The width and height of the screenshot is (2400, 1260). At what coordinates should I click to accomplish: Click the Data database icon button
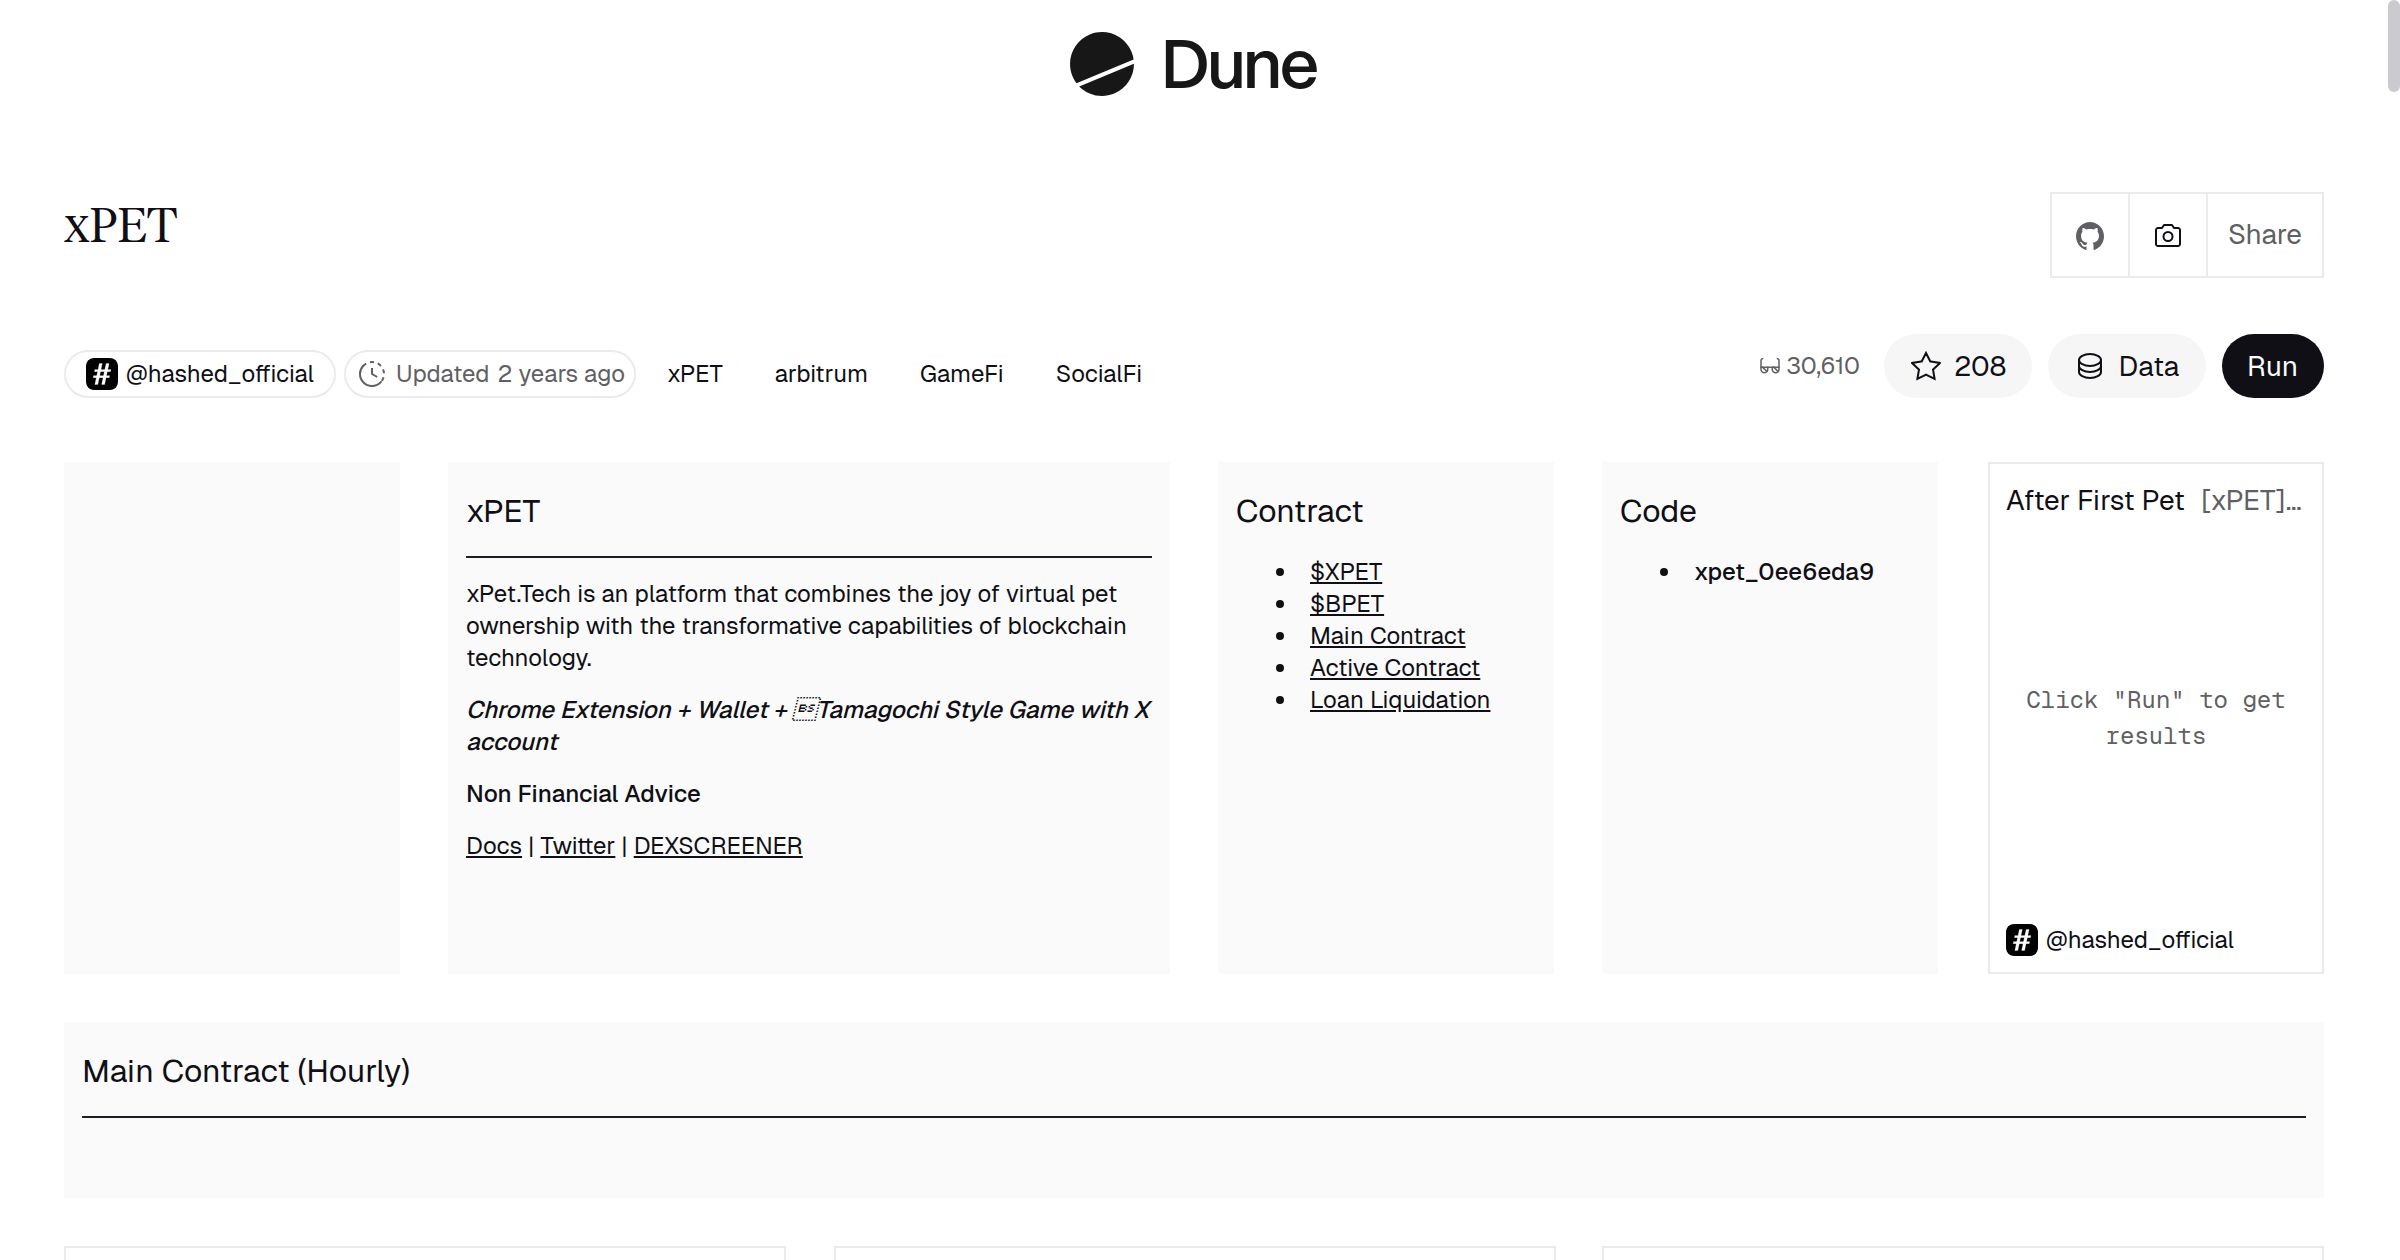2126,366
